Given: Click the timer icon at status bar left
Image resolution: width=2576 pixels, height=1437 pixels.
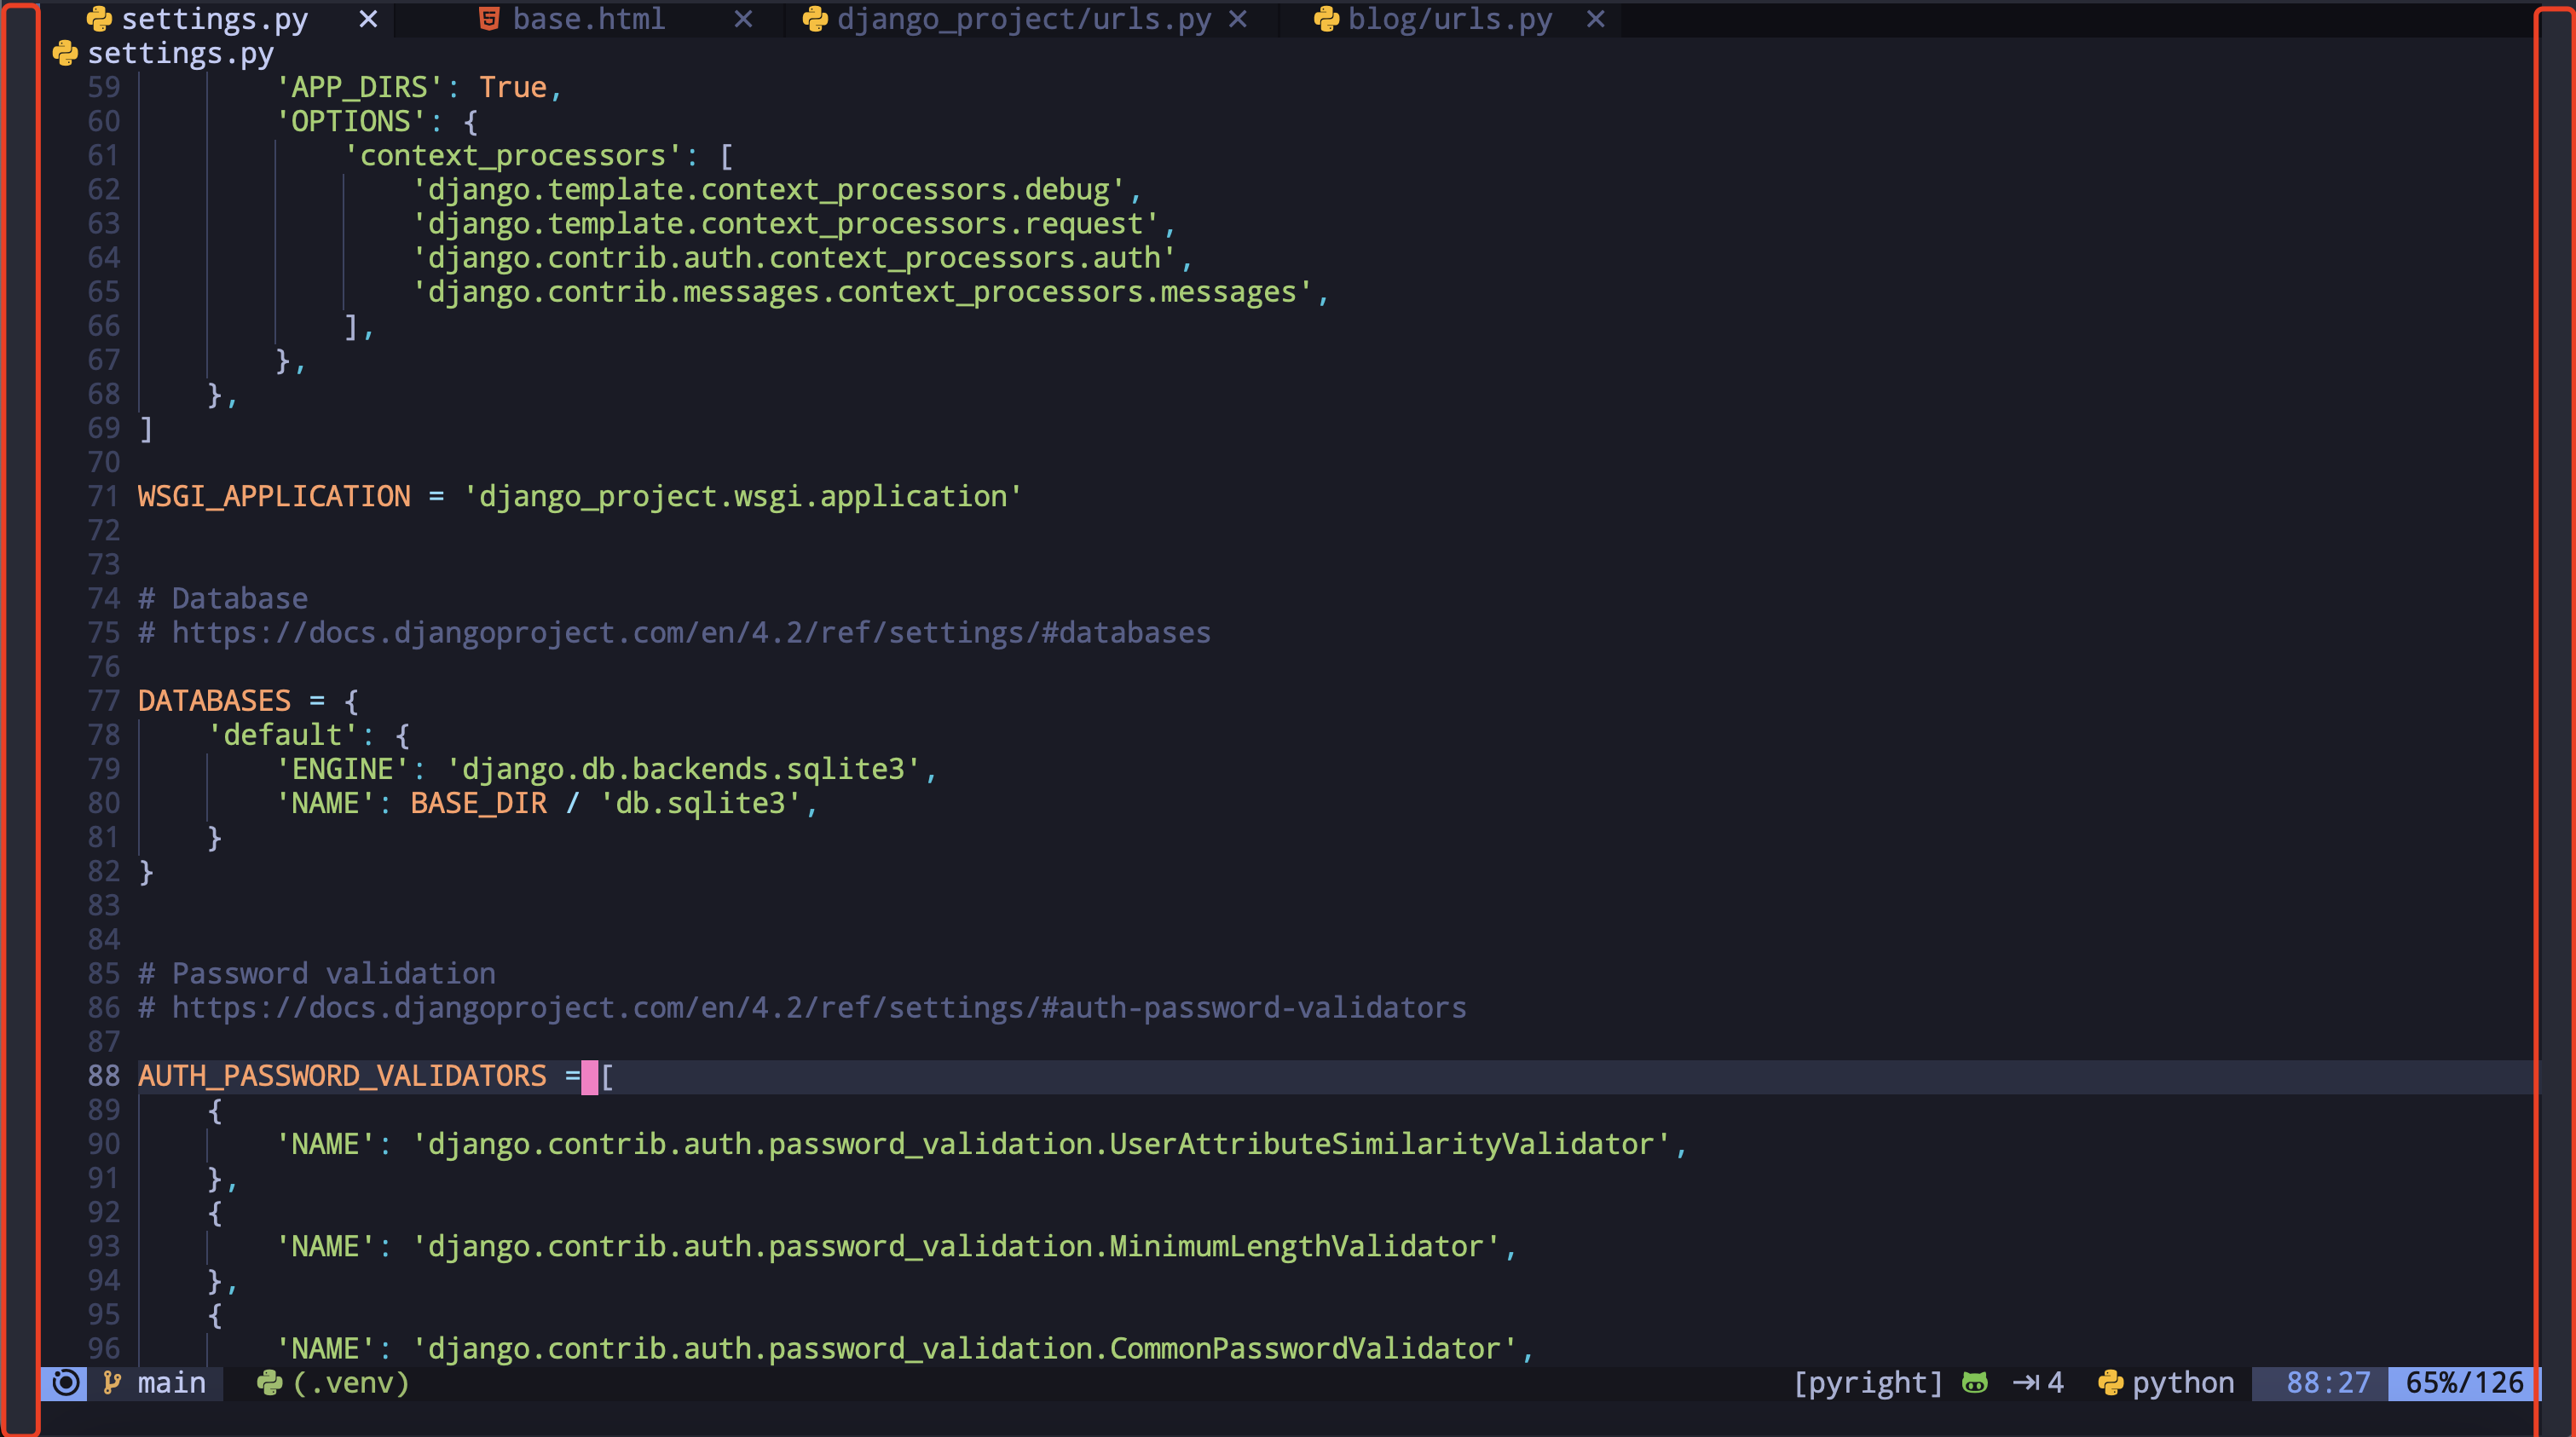Looking at the screenshot, I should tap(64, 1383).
